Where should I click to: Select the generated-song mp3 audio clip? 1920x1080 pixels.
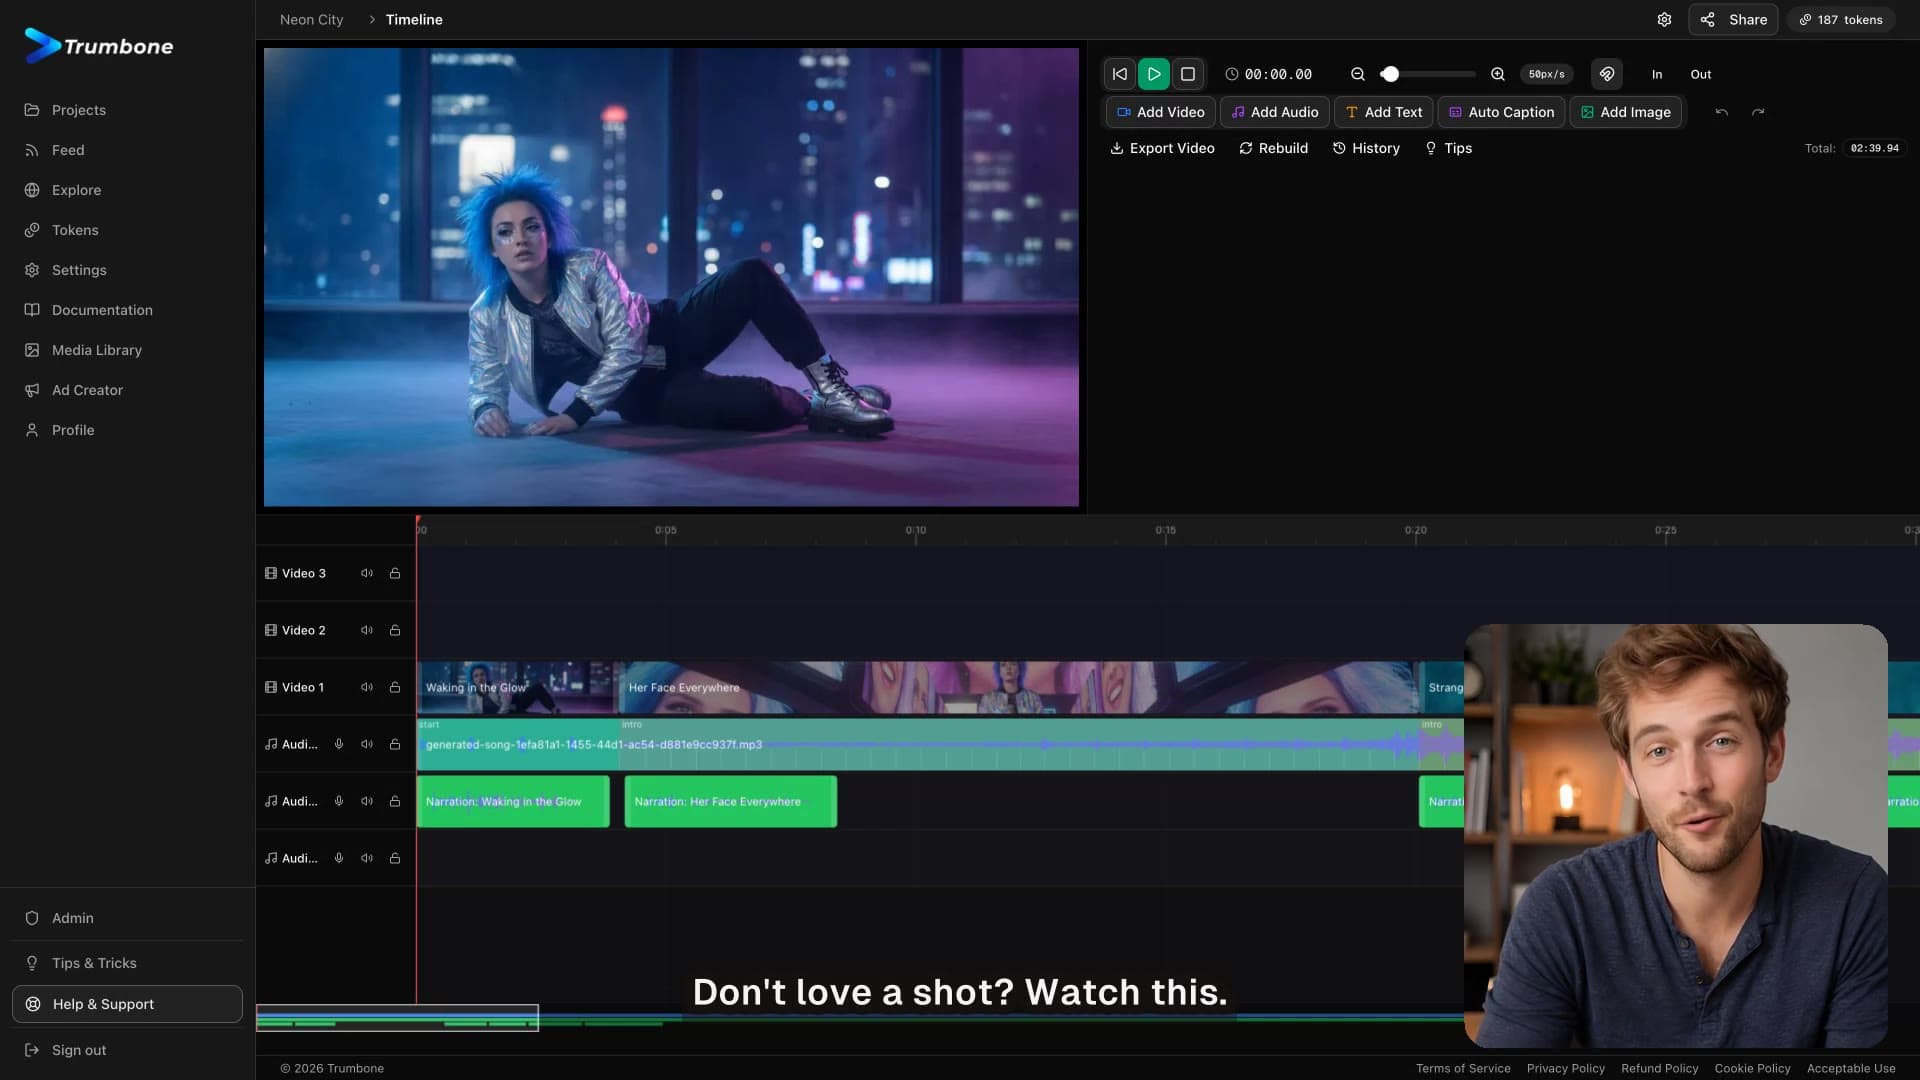[x=940, y=744]
